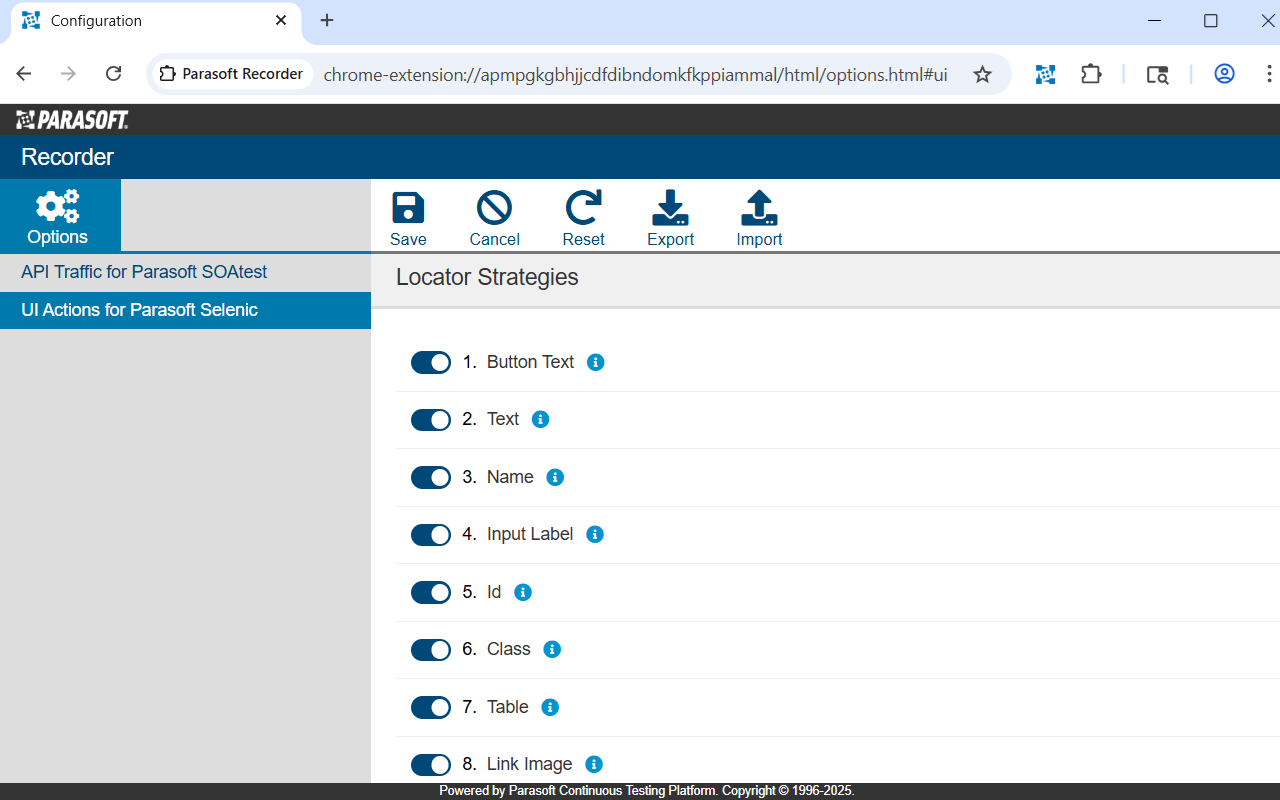The width and height of the screenshot is (1280, 800).
Task: Open the Chrome menu three-dots icon
Action: click(1269, 74)
